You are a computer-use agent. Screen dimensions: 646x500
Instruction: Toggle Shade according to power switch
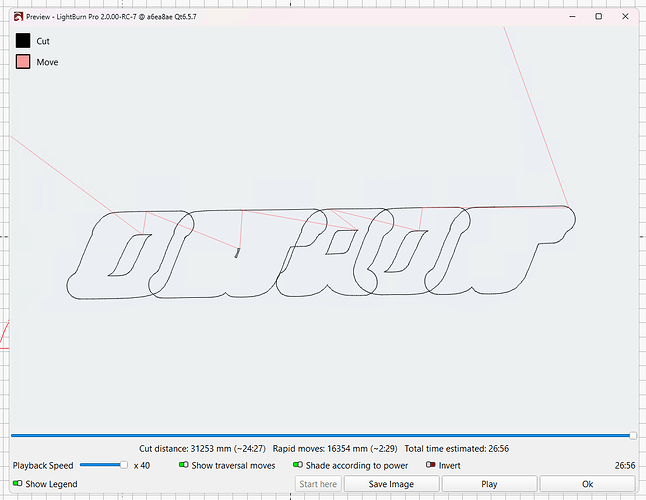coord(298,465)
